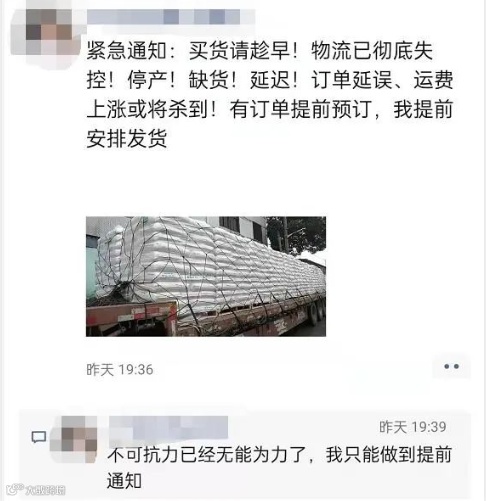This screenshot has height=501, width=486.
Task: Select the line starting with 紧急通知
Action: point(260,51)
